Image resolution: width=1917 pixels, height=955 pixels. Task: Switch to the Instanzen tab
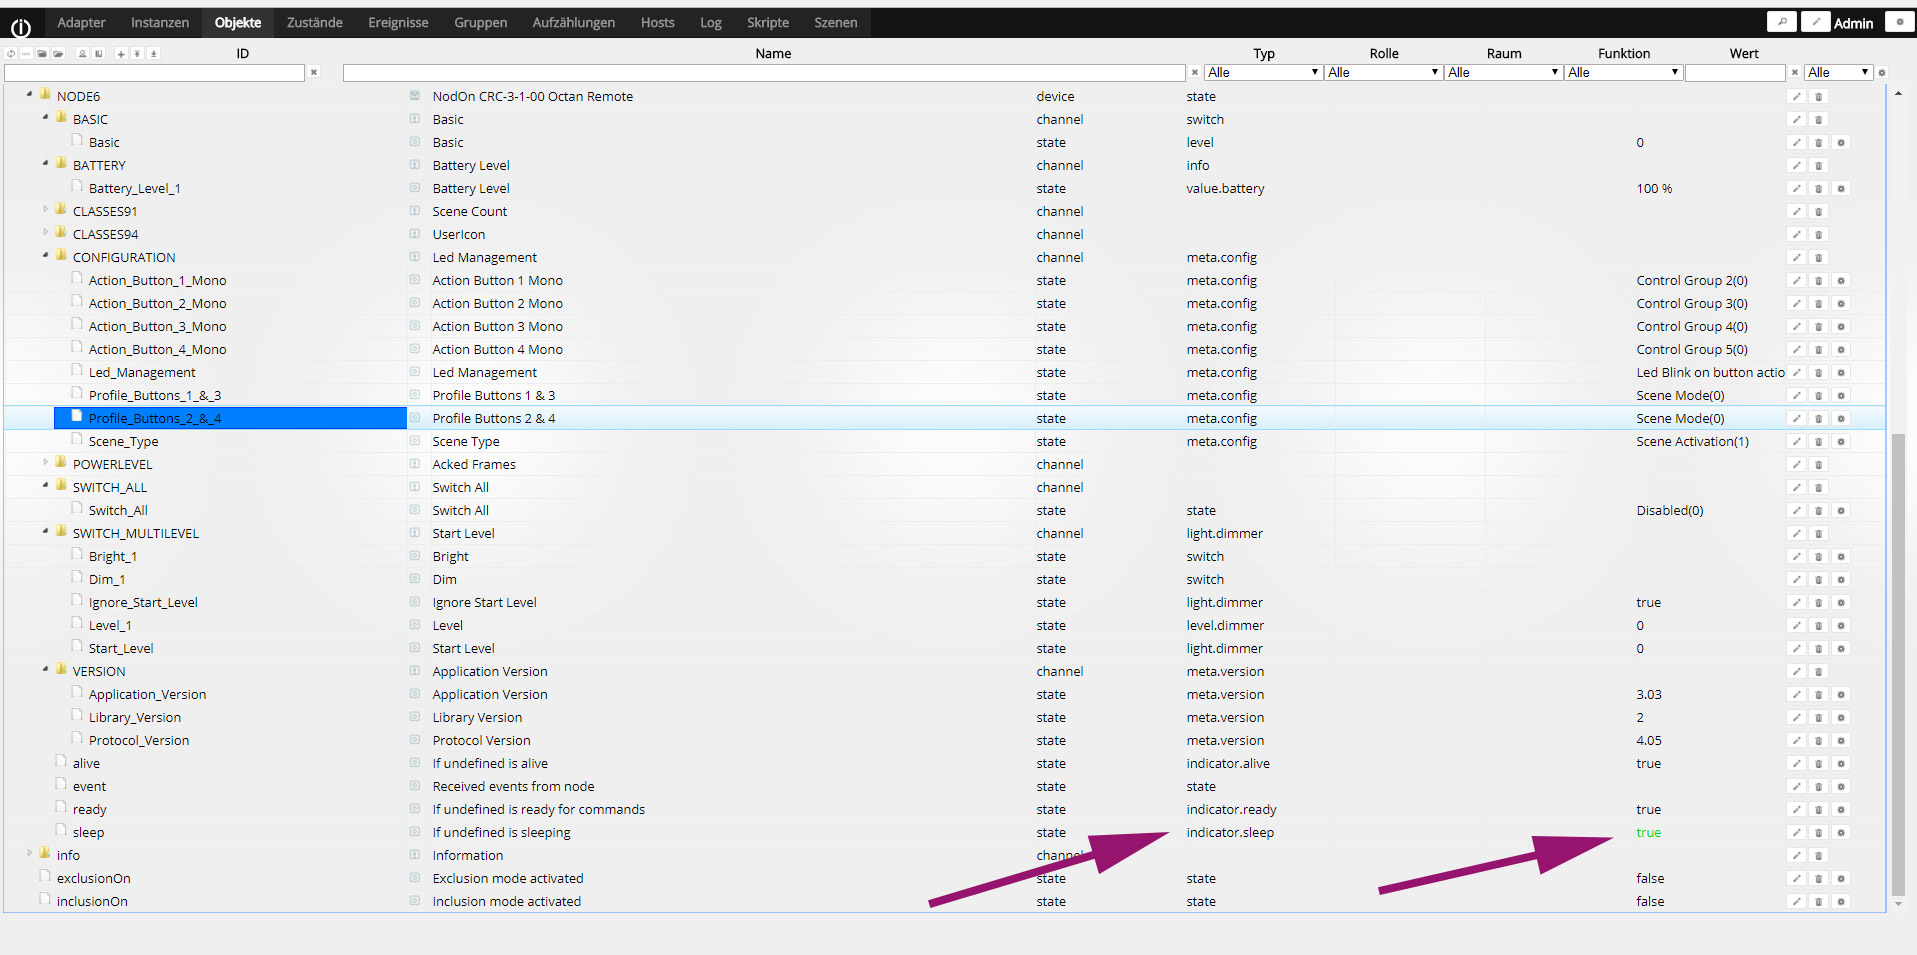pos(160,23)
